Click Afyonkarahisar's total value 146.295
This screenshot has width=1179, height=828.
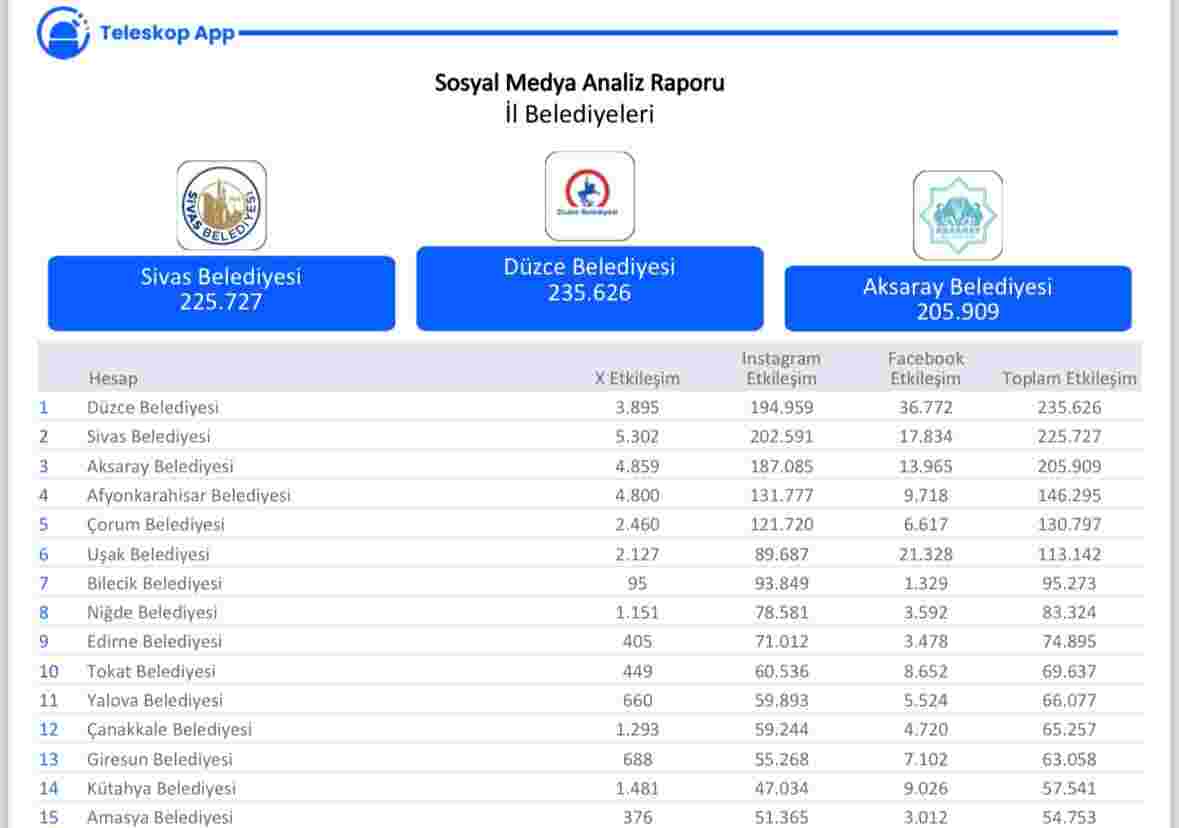click(1069, 496)
